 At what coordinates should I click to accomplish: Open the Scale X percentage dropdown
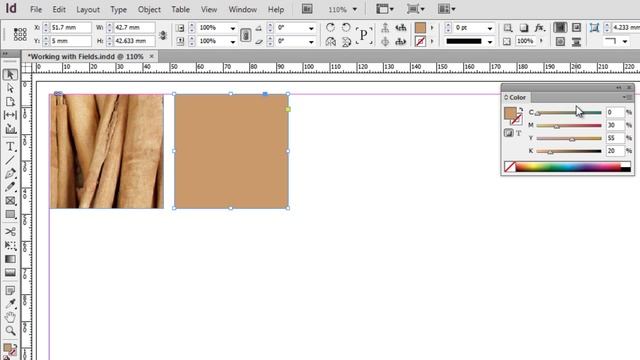click(x=233, y=28)
